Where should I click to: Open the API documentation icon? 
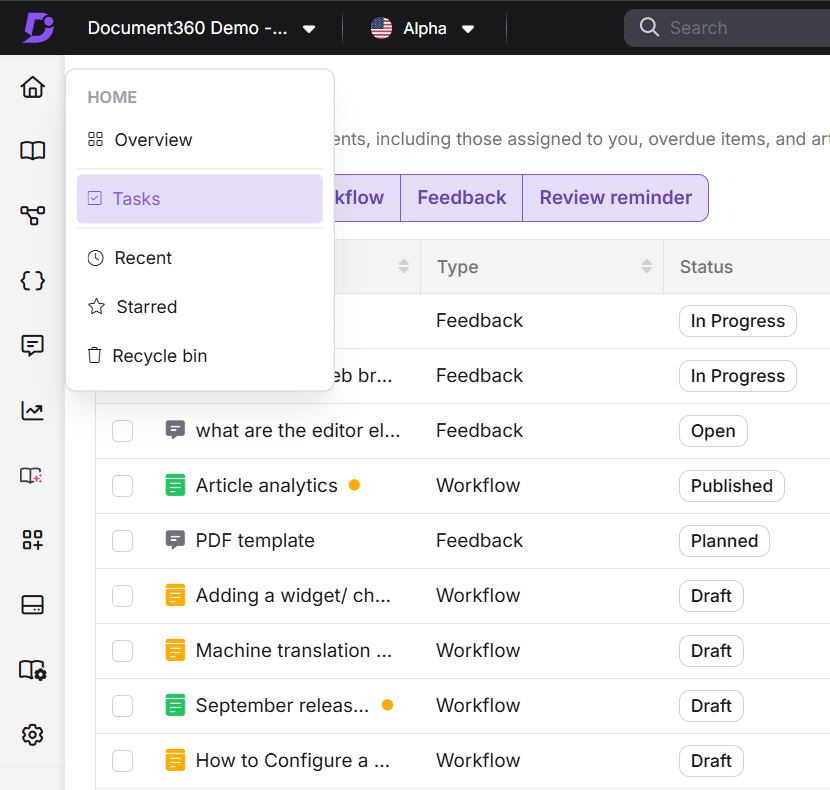pos(32,281)
